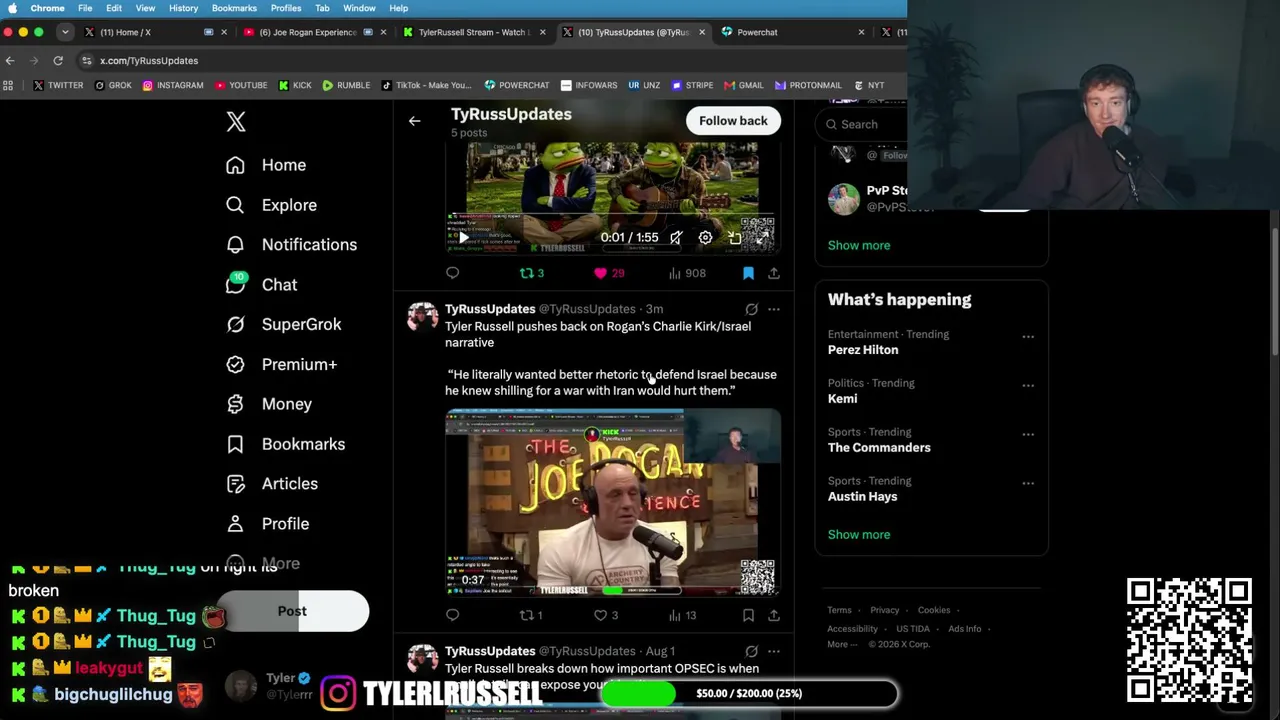This screenshot has height=720, width=1280.
Task: Open the Profiles menu in the menu bar
Action: click(x=286, y=8)
